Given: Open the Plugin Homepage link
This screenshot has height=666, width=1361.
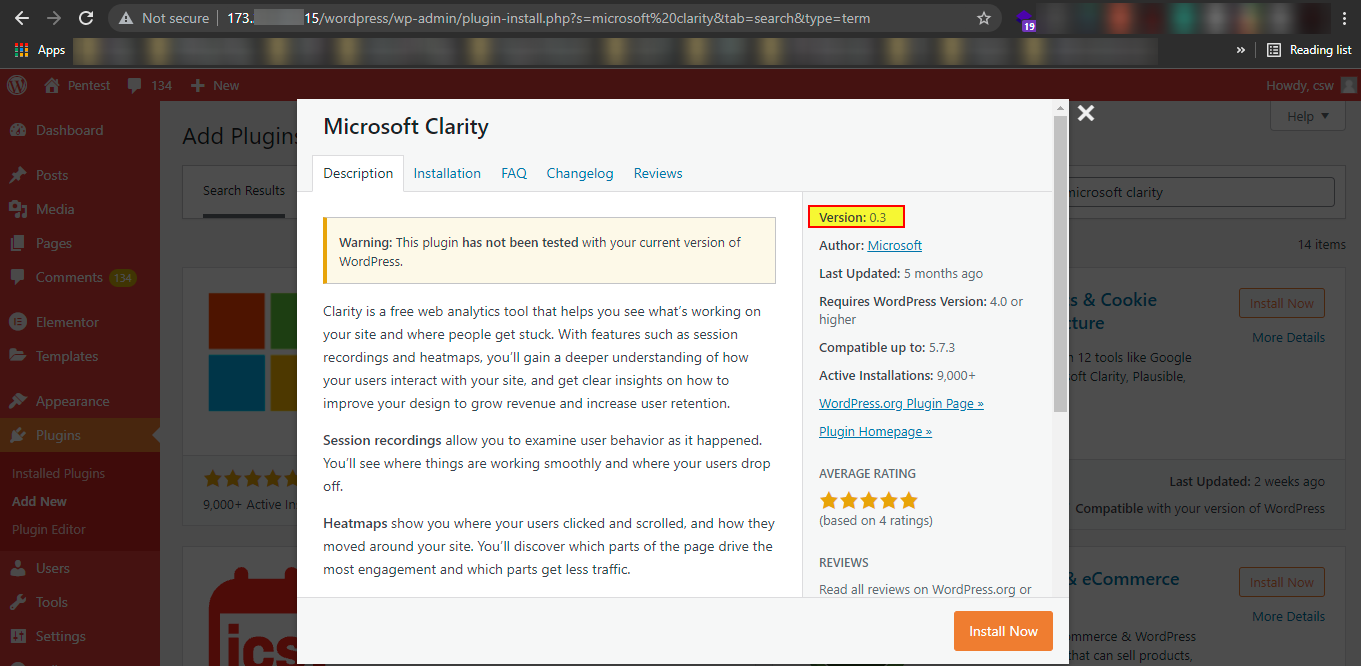Looking at the screenshot, I should click(x=875, y=431).
